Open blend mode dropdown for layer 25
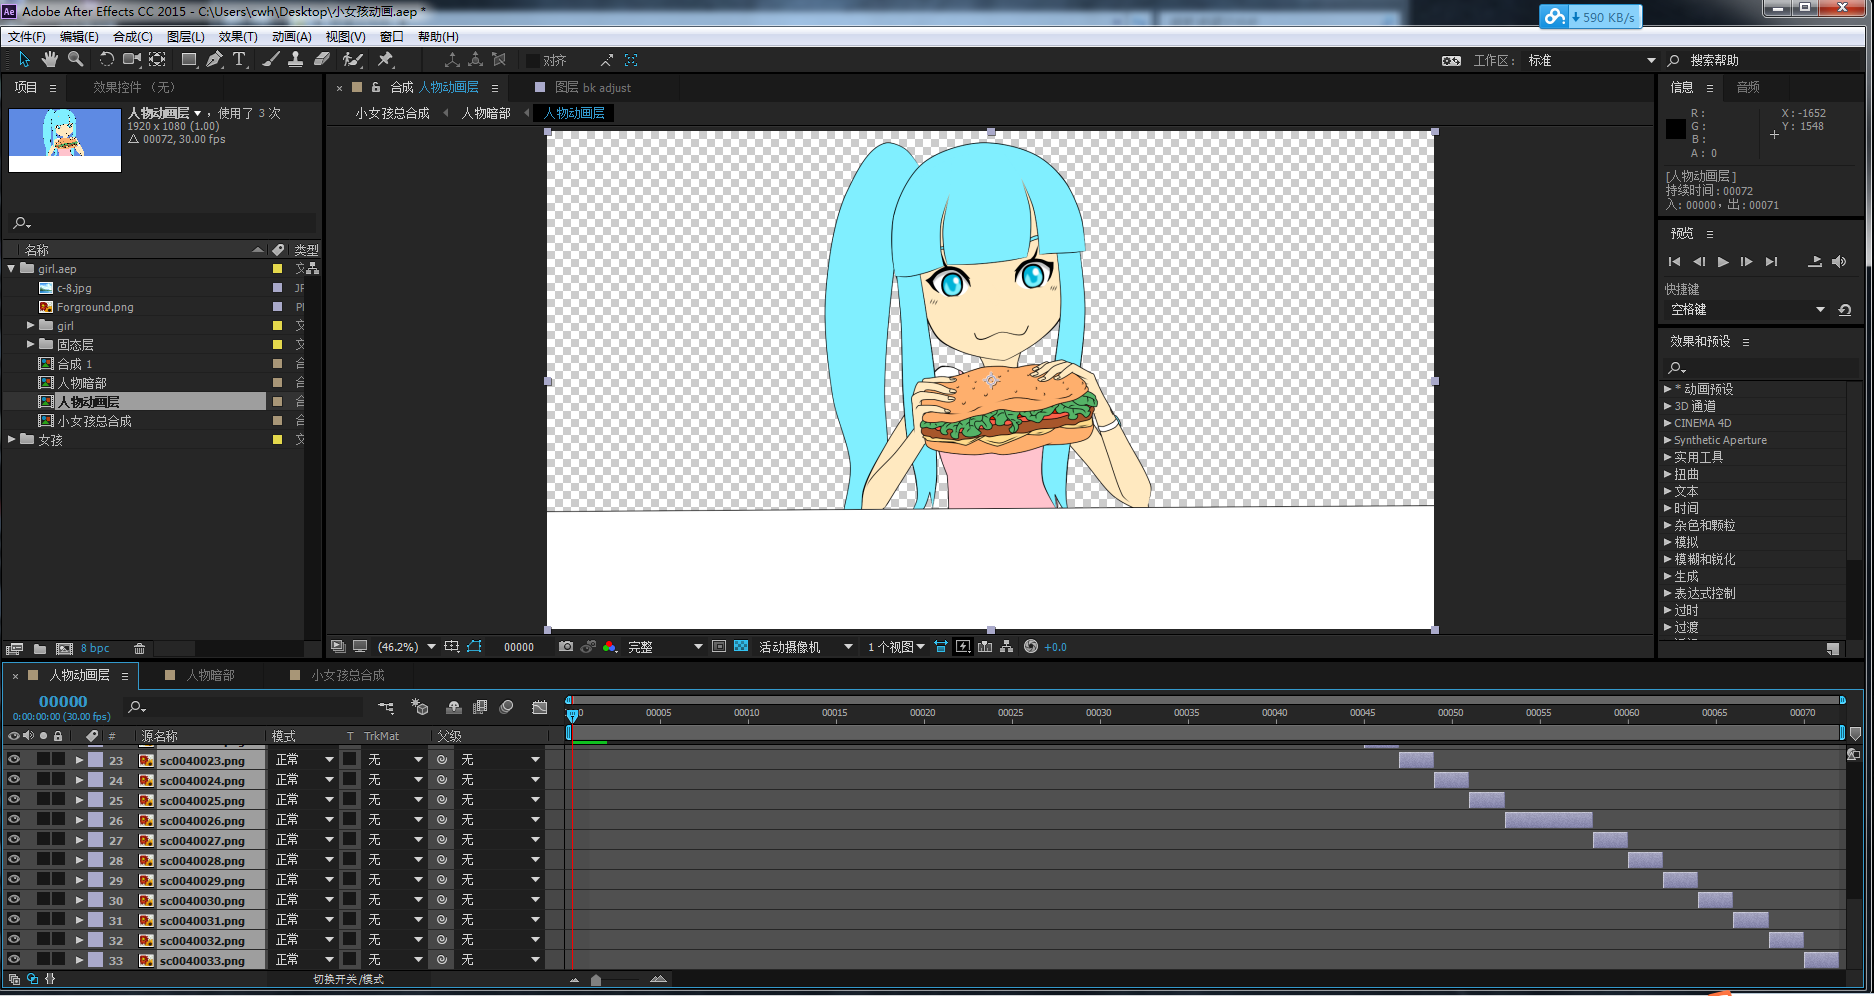The width and height of the screenshot is (1874, 996). (328, 800)
